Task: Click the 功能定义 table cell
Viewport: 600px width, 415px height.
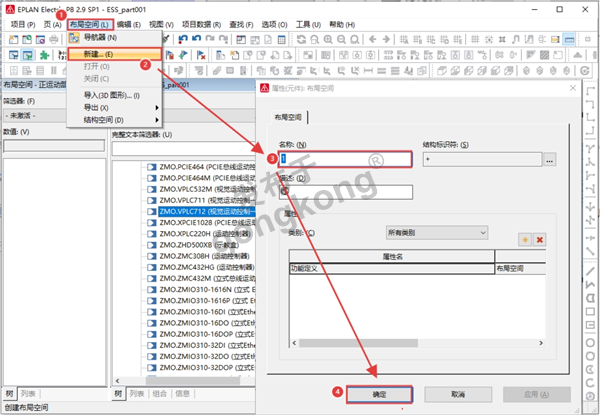Action: pos(391,269)
